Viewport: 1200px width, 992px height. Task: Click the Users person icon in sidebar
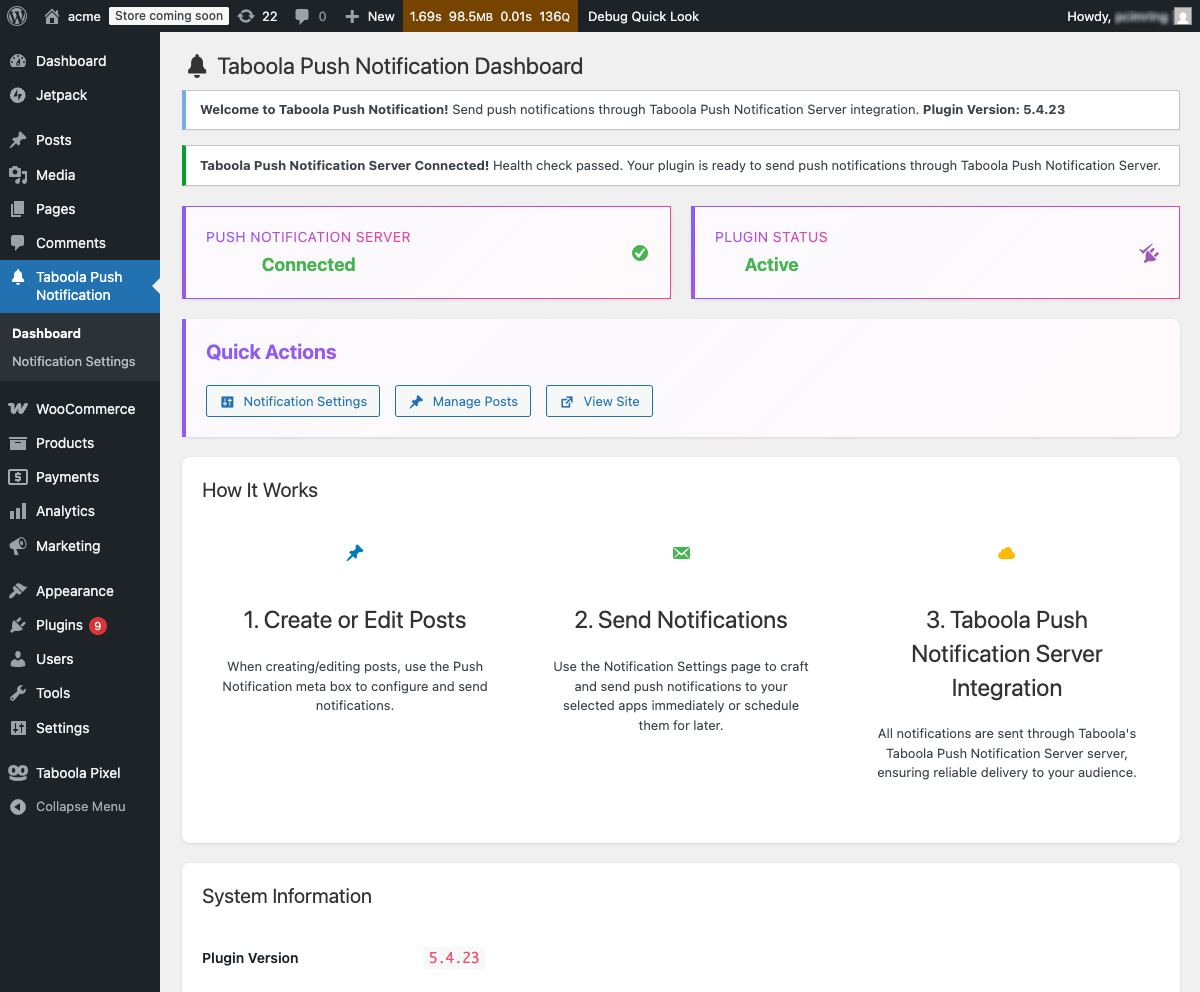pyautogui.click(x=18, y=659)
